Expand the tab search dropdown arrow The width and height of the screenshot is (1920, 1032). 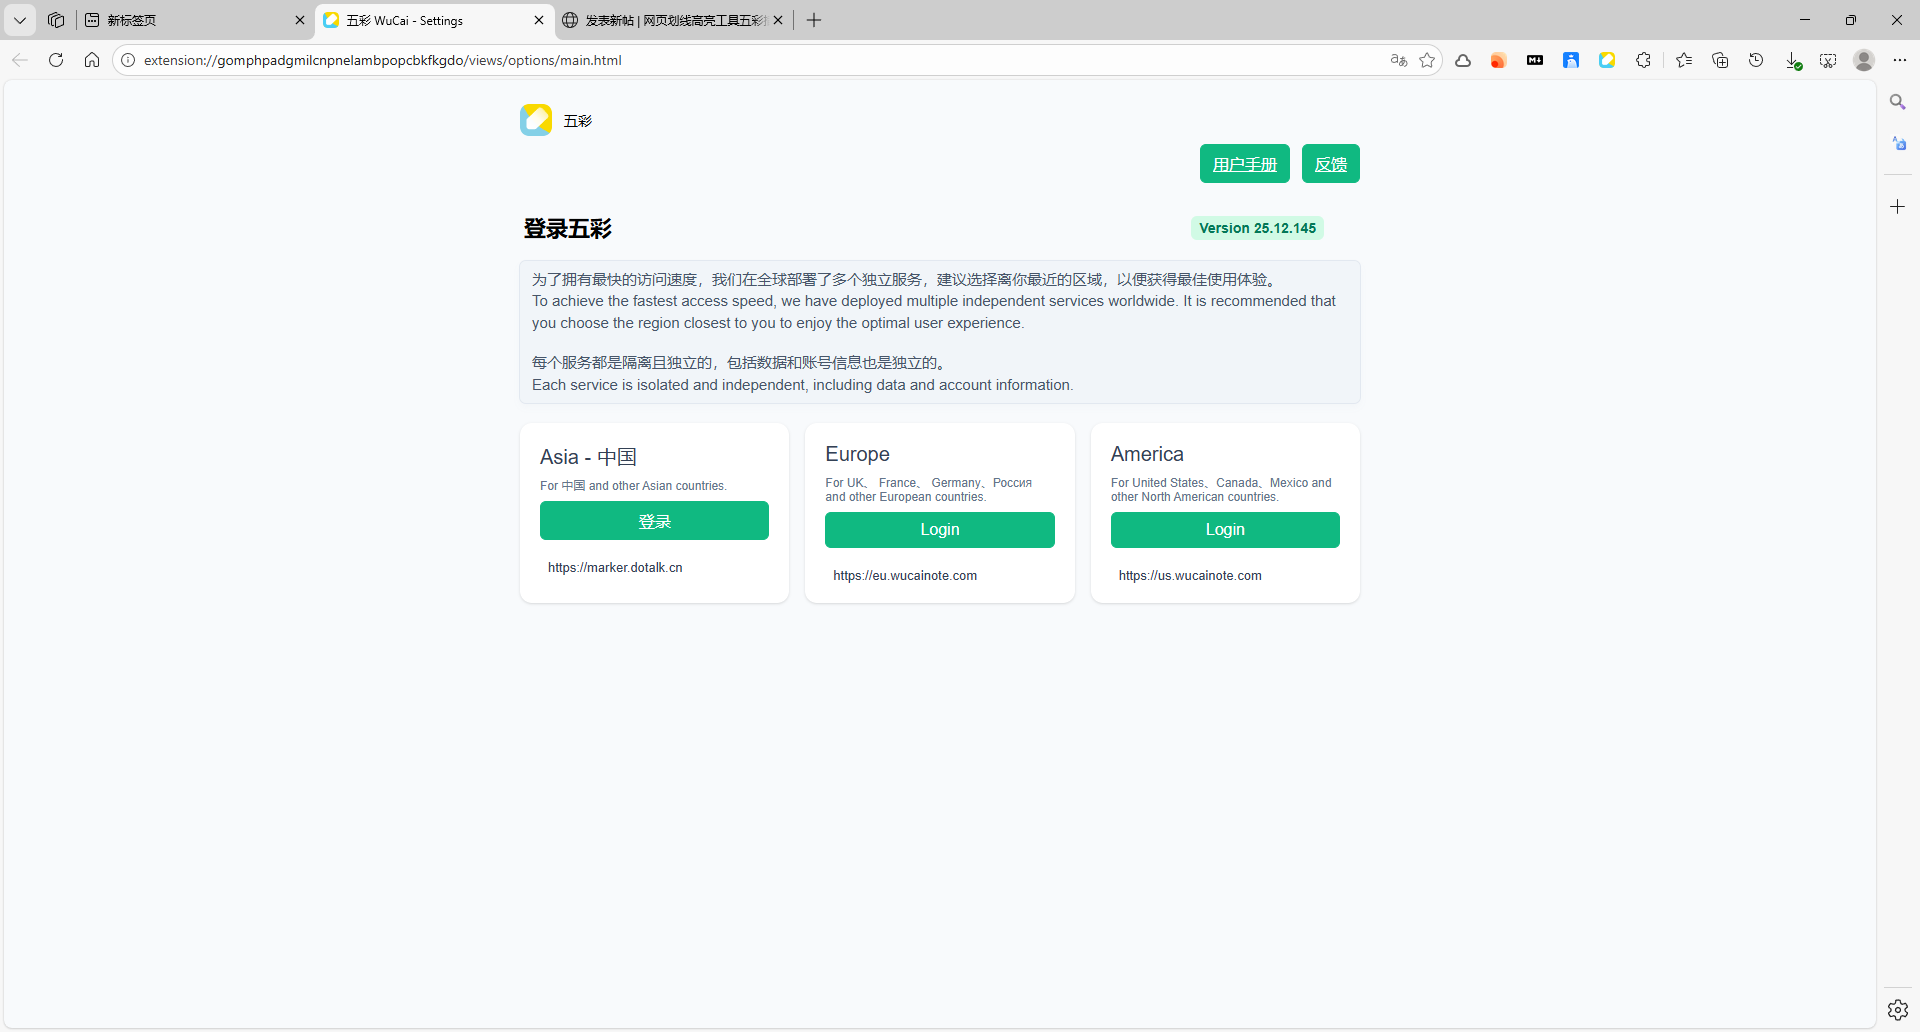pos(20,20)
